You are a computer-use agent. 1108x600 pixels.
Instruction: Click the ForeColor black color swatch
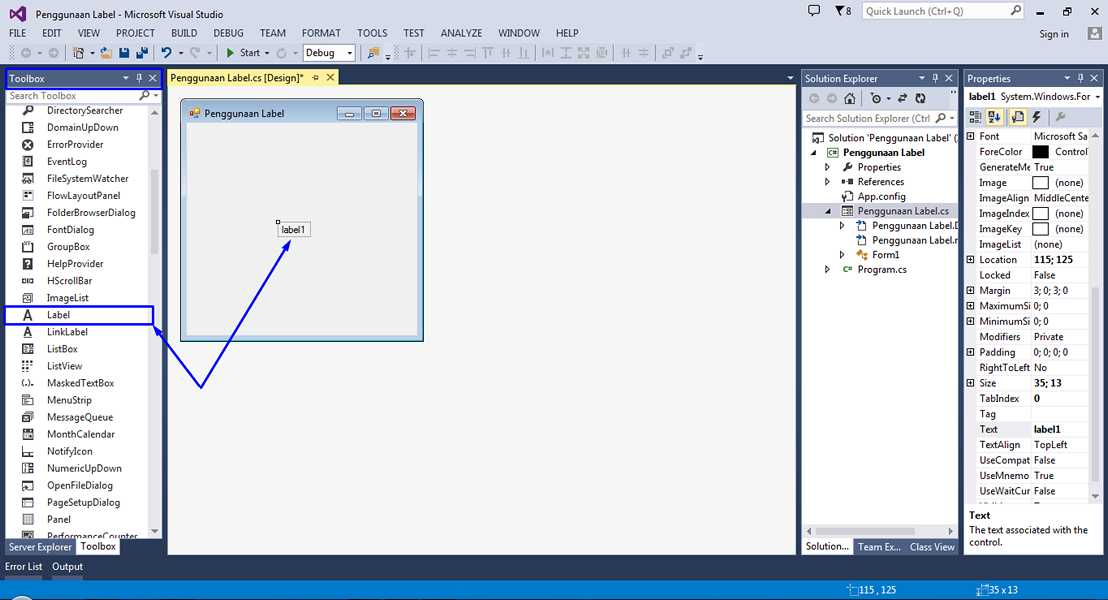click(1040, 152)
